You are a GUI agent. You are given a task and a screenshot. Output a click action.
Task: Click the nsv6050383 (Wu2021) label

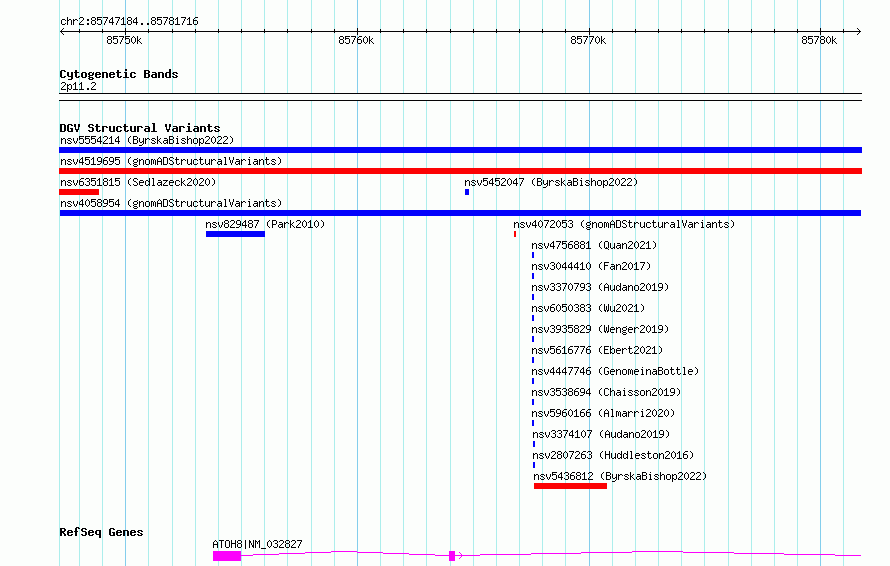tap(588, 308)
